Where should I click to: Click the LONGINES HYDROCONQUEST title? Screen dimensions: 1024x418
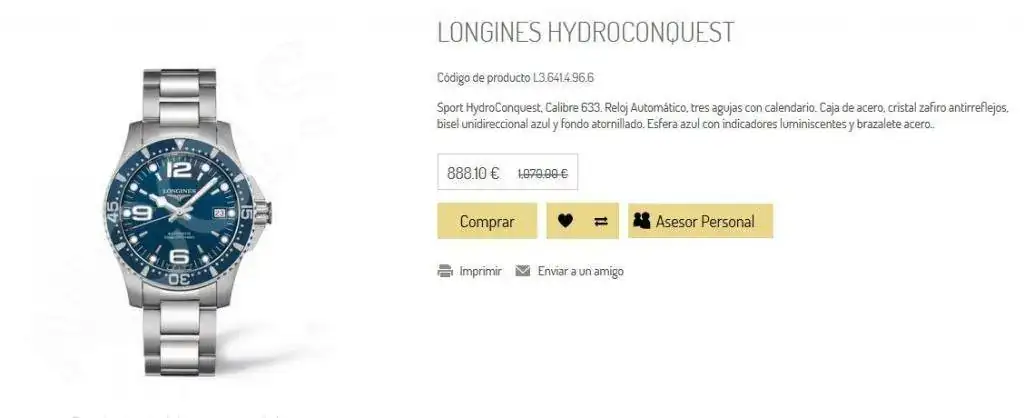(586, 32)
